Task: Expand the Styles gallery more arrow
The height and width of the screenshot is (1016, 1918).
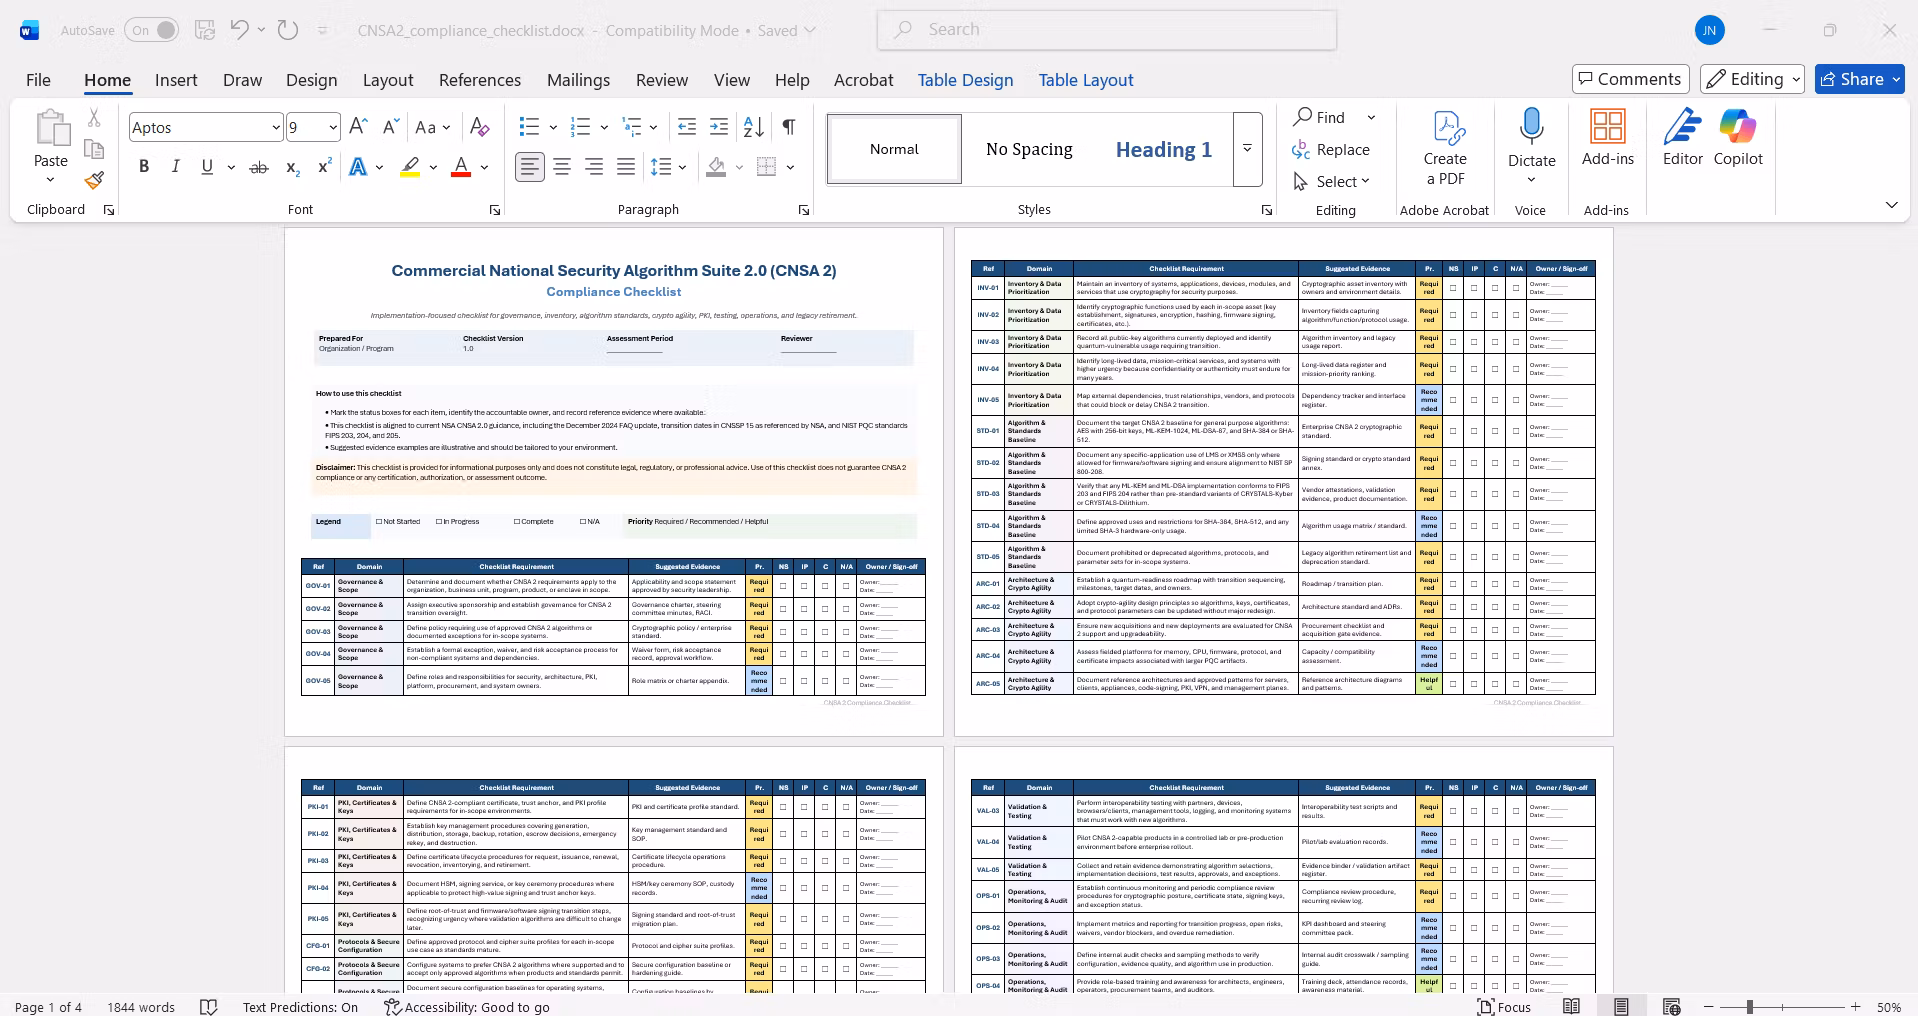Action: click(x=1247, y=149)
